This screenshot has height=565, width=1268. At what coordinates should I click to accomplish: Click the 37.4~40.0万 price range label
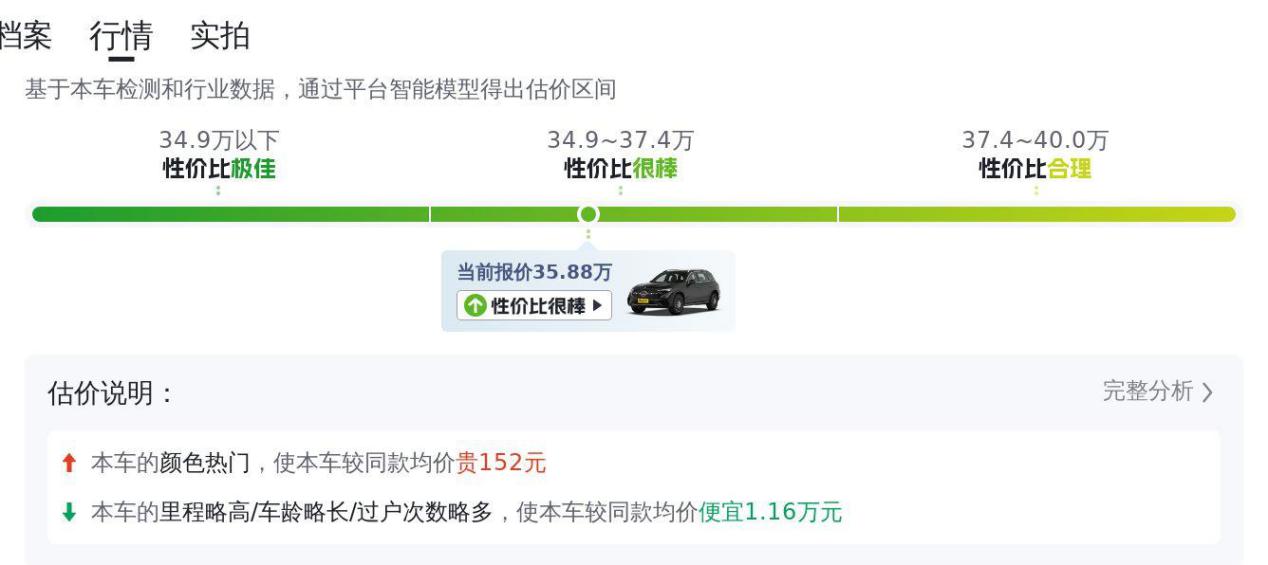tap(1035, 141)
